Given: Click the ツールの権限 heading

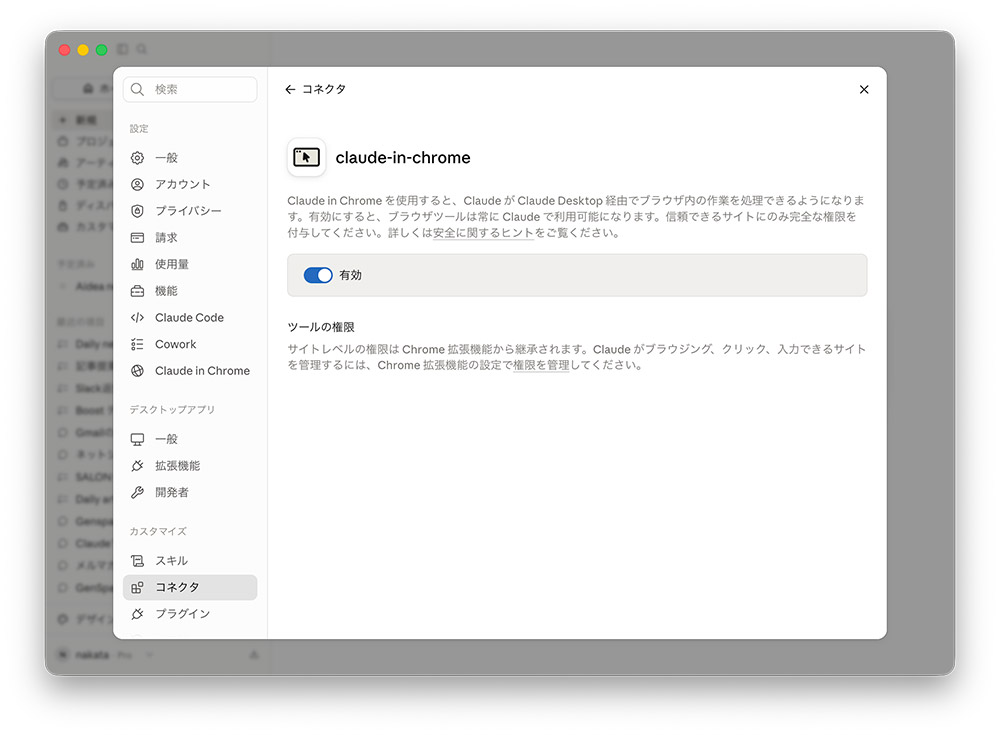Looking at the screenshot, I should click(321, 327).
